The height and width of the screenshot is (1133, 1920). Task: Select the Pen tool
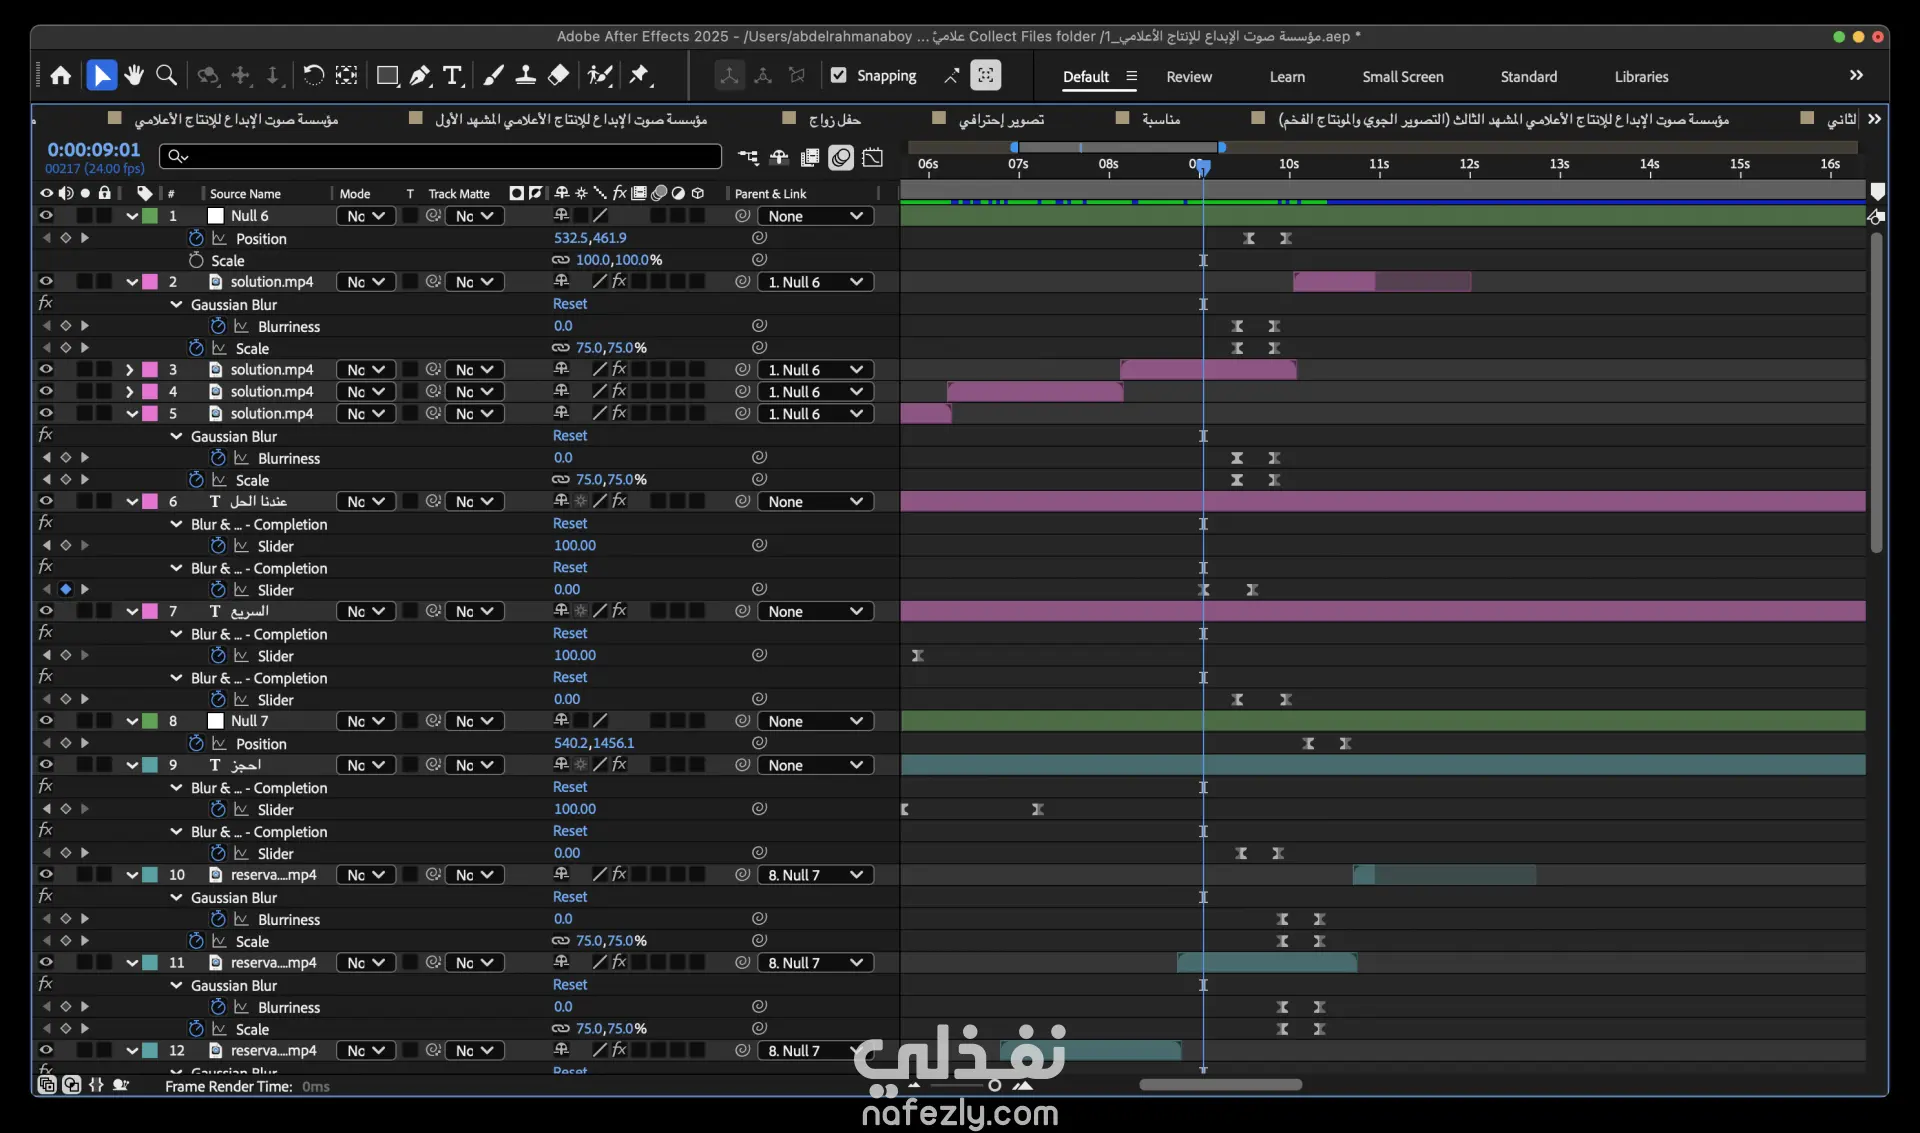point(421,76)
